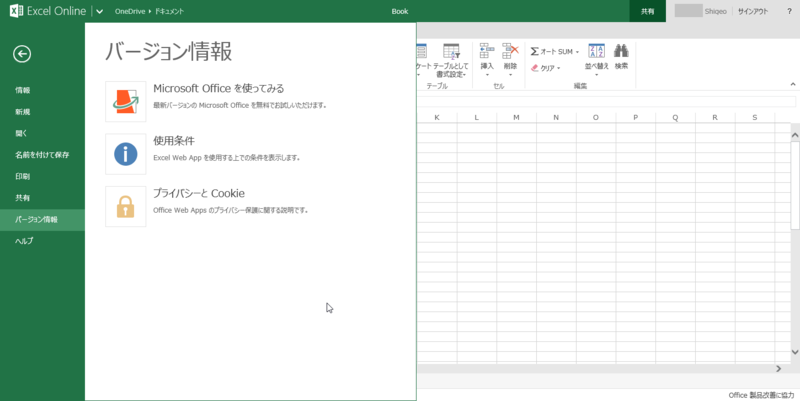Click the help question mark icon

point(789,11)
